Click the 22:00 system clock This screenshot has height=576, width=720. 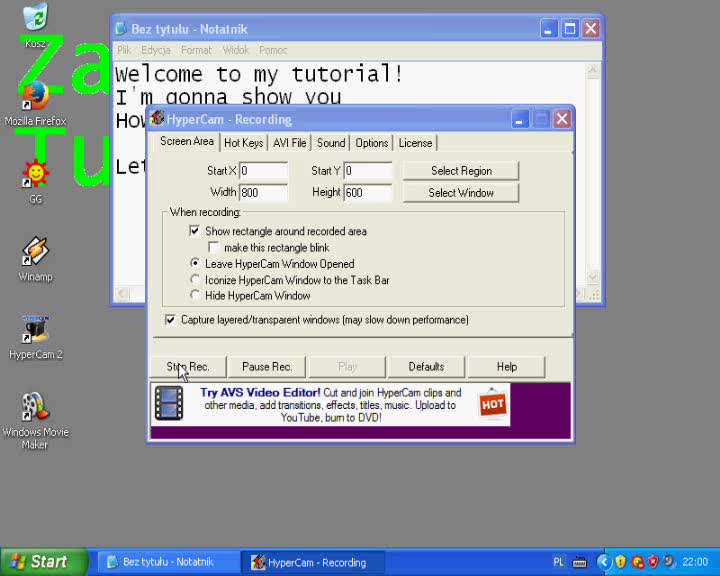click(695, 562)
